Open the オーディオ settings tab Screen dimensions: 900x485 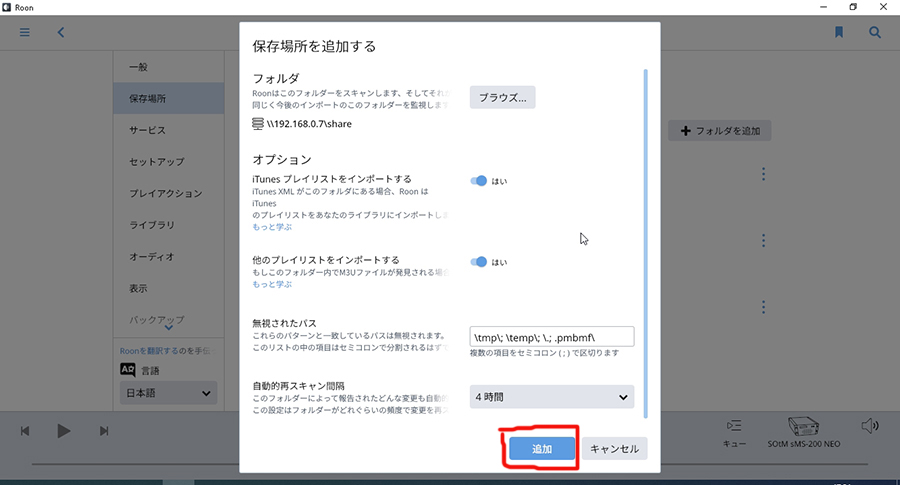152,257
